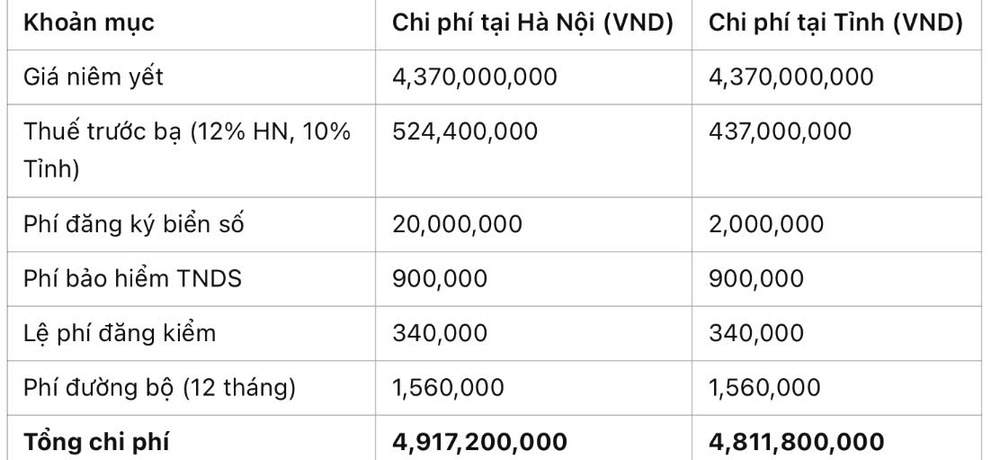This screenshot has width=1000, height=460.
Task: Select the 524,400,000 tax cell
Action: click(465, 131)
